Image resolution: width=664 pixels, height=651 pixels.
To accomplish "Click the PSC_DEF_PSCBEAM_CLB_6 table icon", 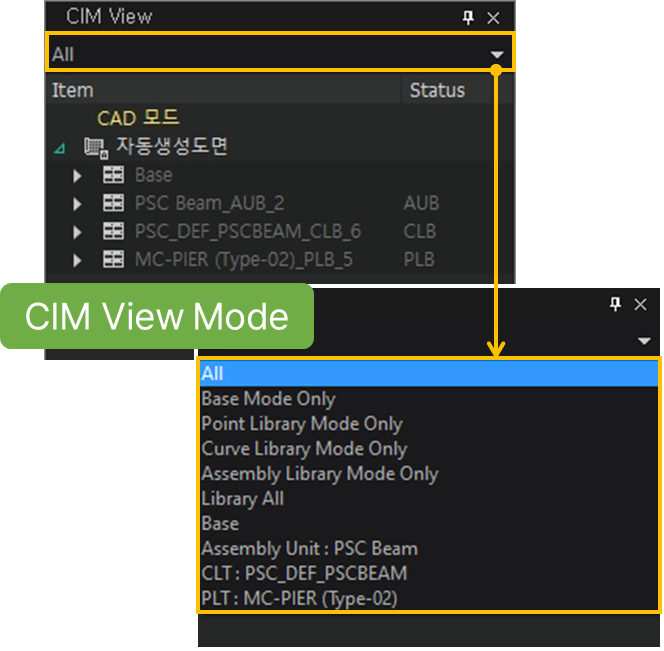I will pos(113,231).
